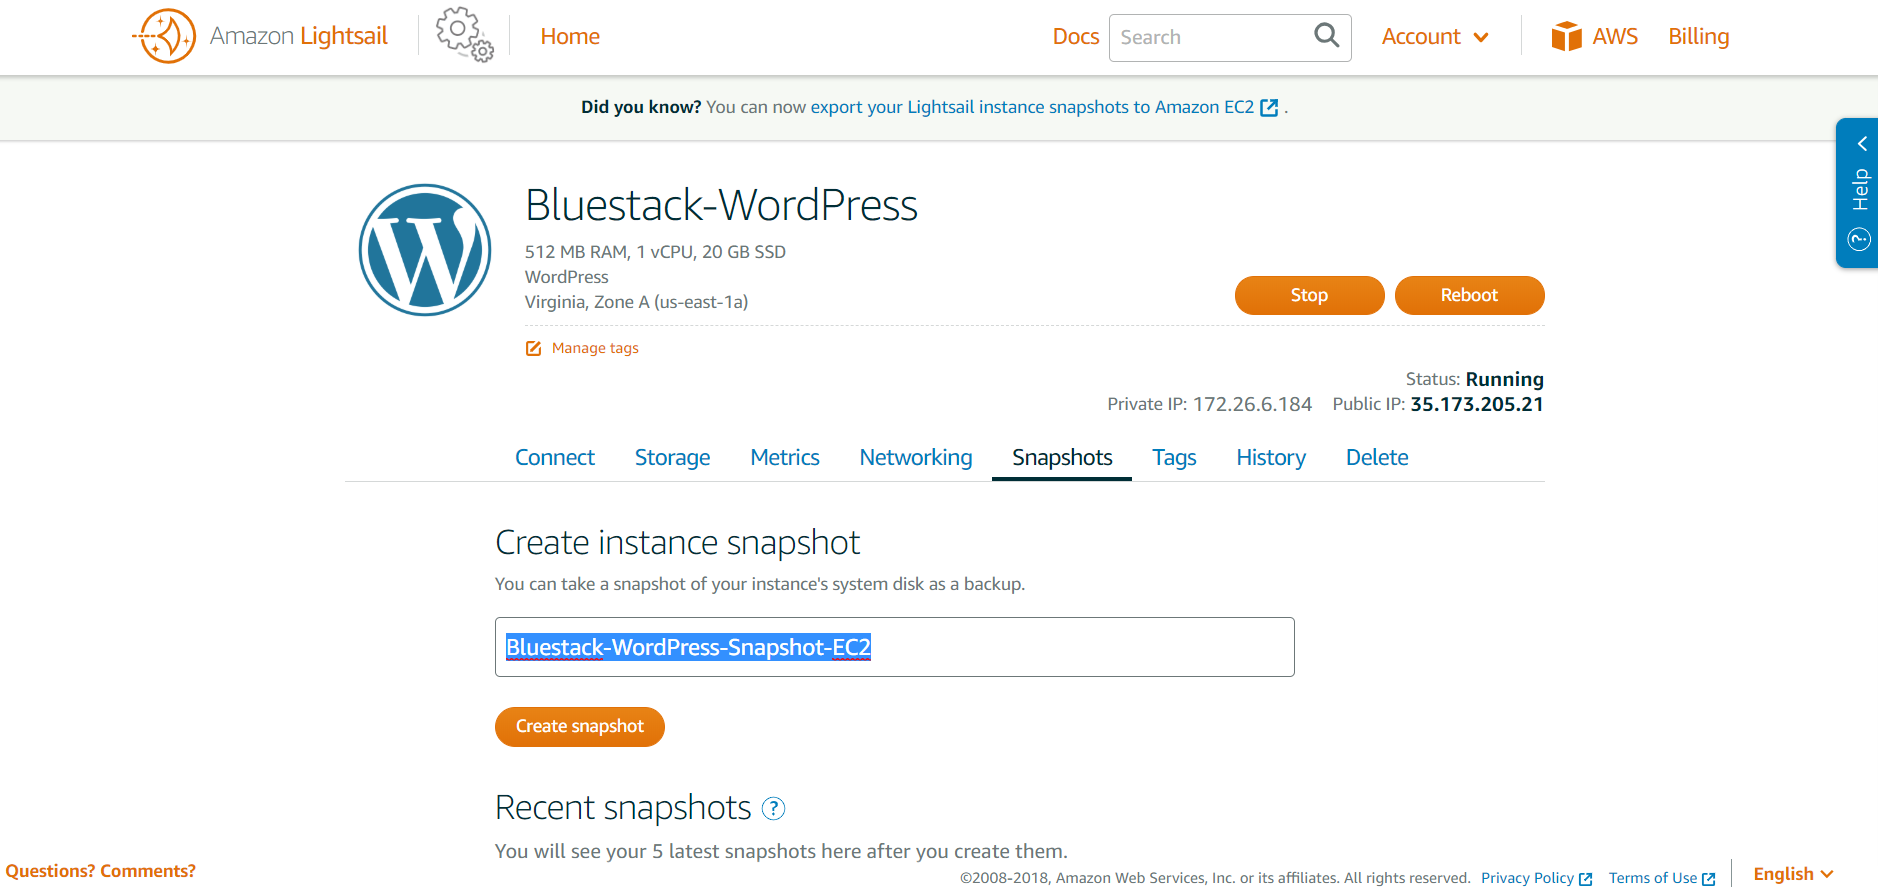
Task: Open the Docs link
Action: click(1076, 37)
